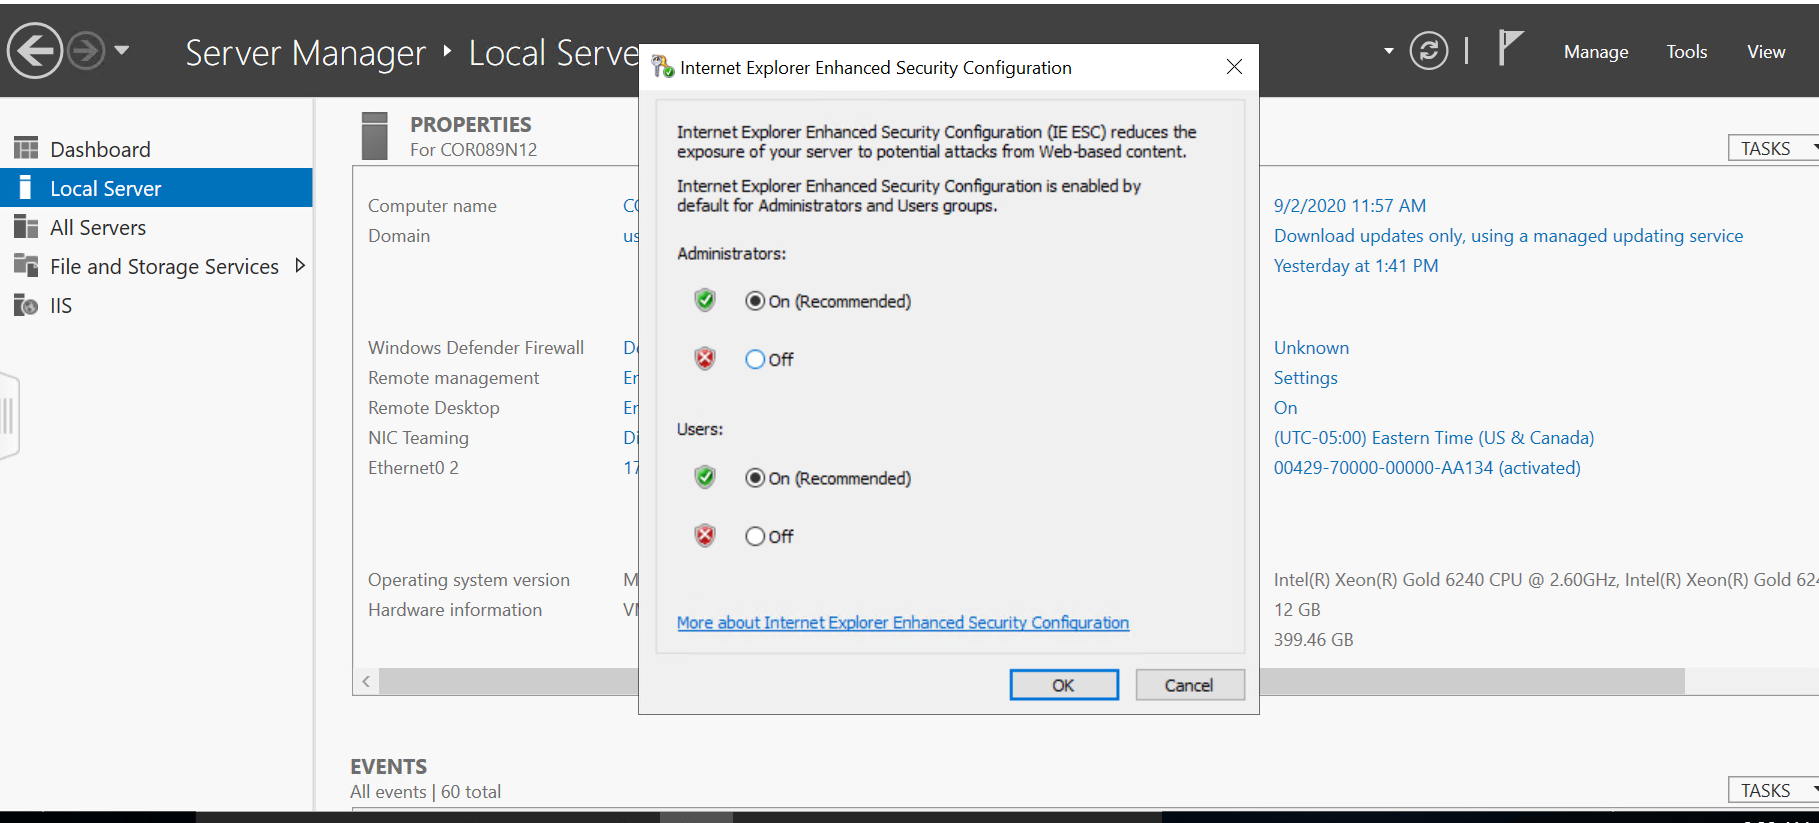Click the Computer name label

coord(432,206)
